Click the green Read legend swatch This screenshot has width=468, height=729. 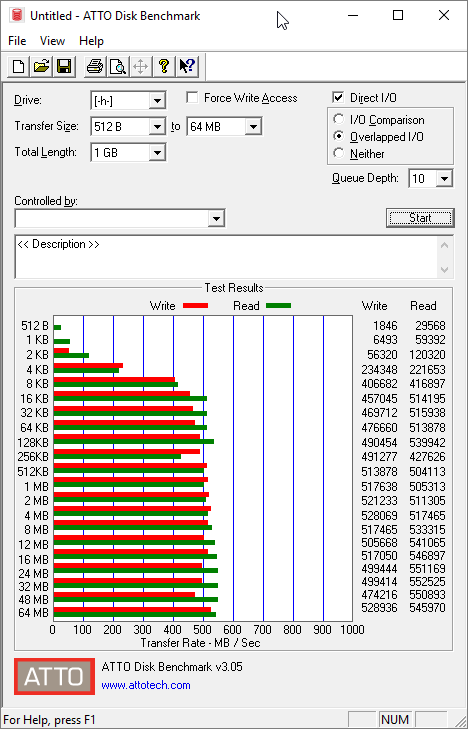[278, 306]
